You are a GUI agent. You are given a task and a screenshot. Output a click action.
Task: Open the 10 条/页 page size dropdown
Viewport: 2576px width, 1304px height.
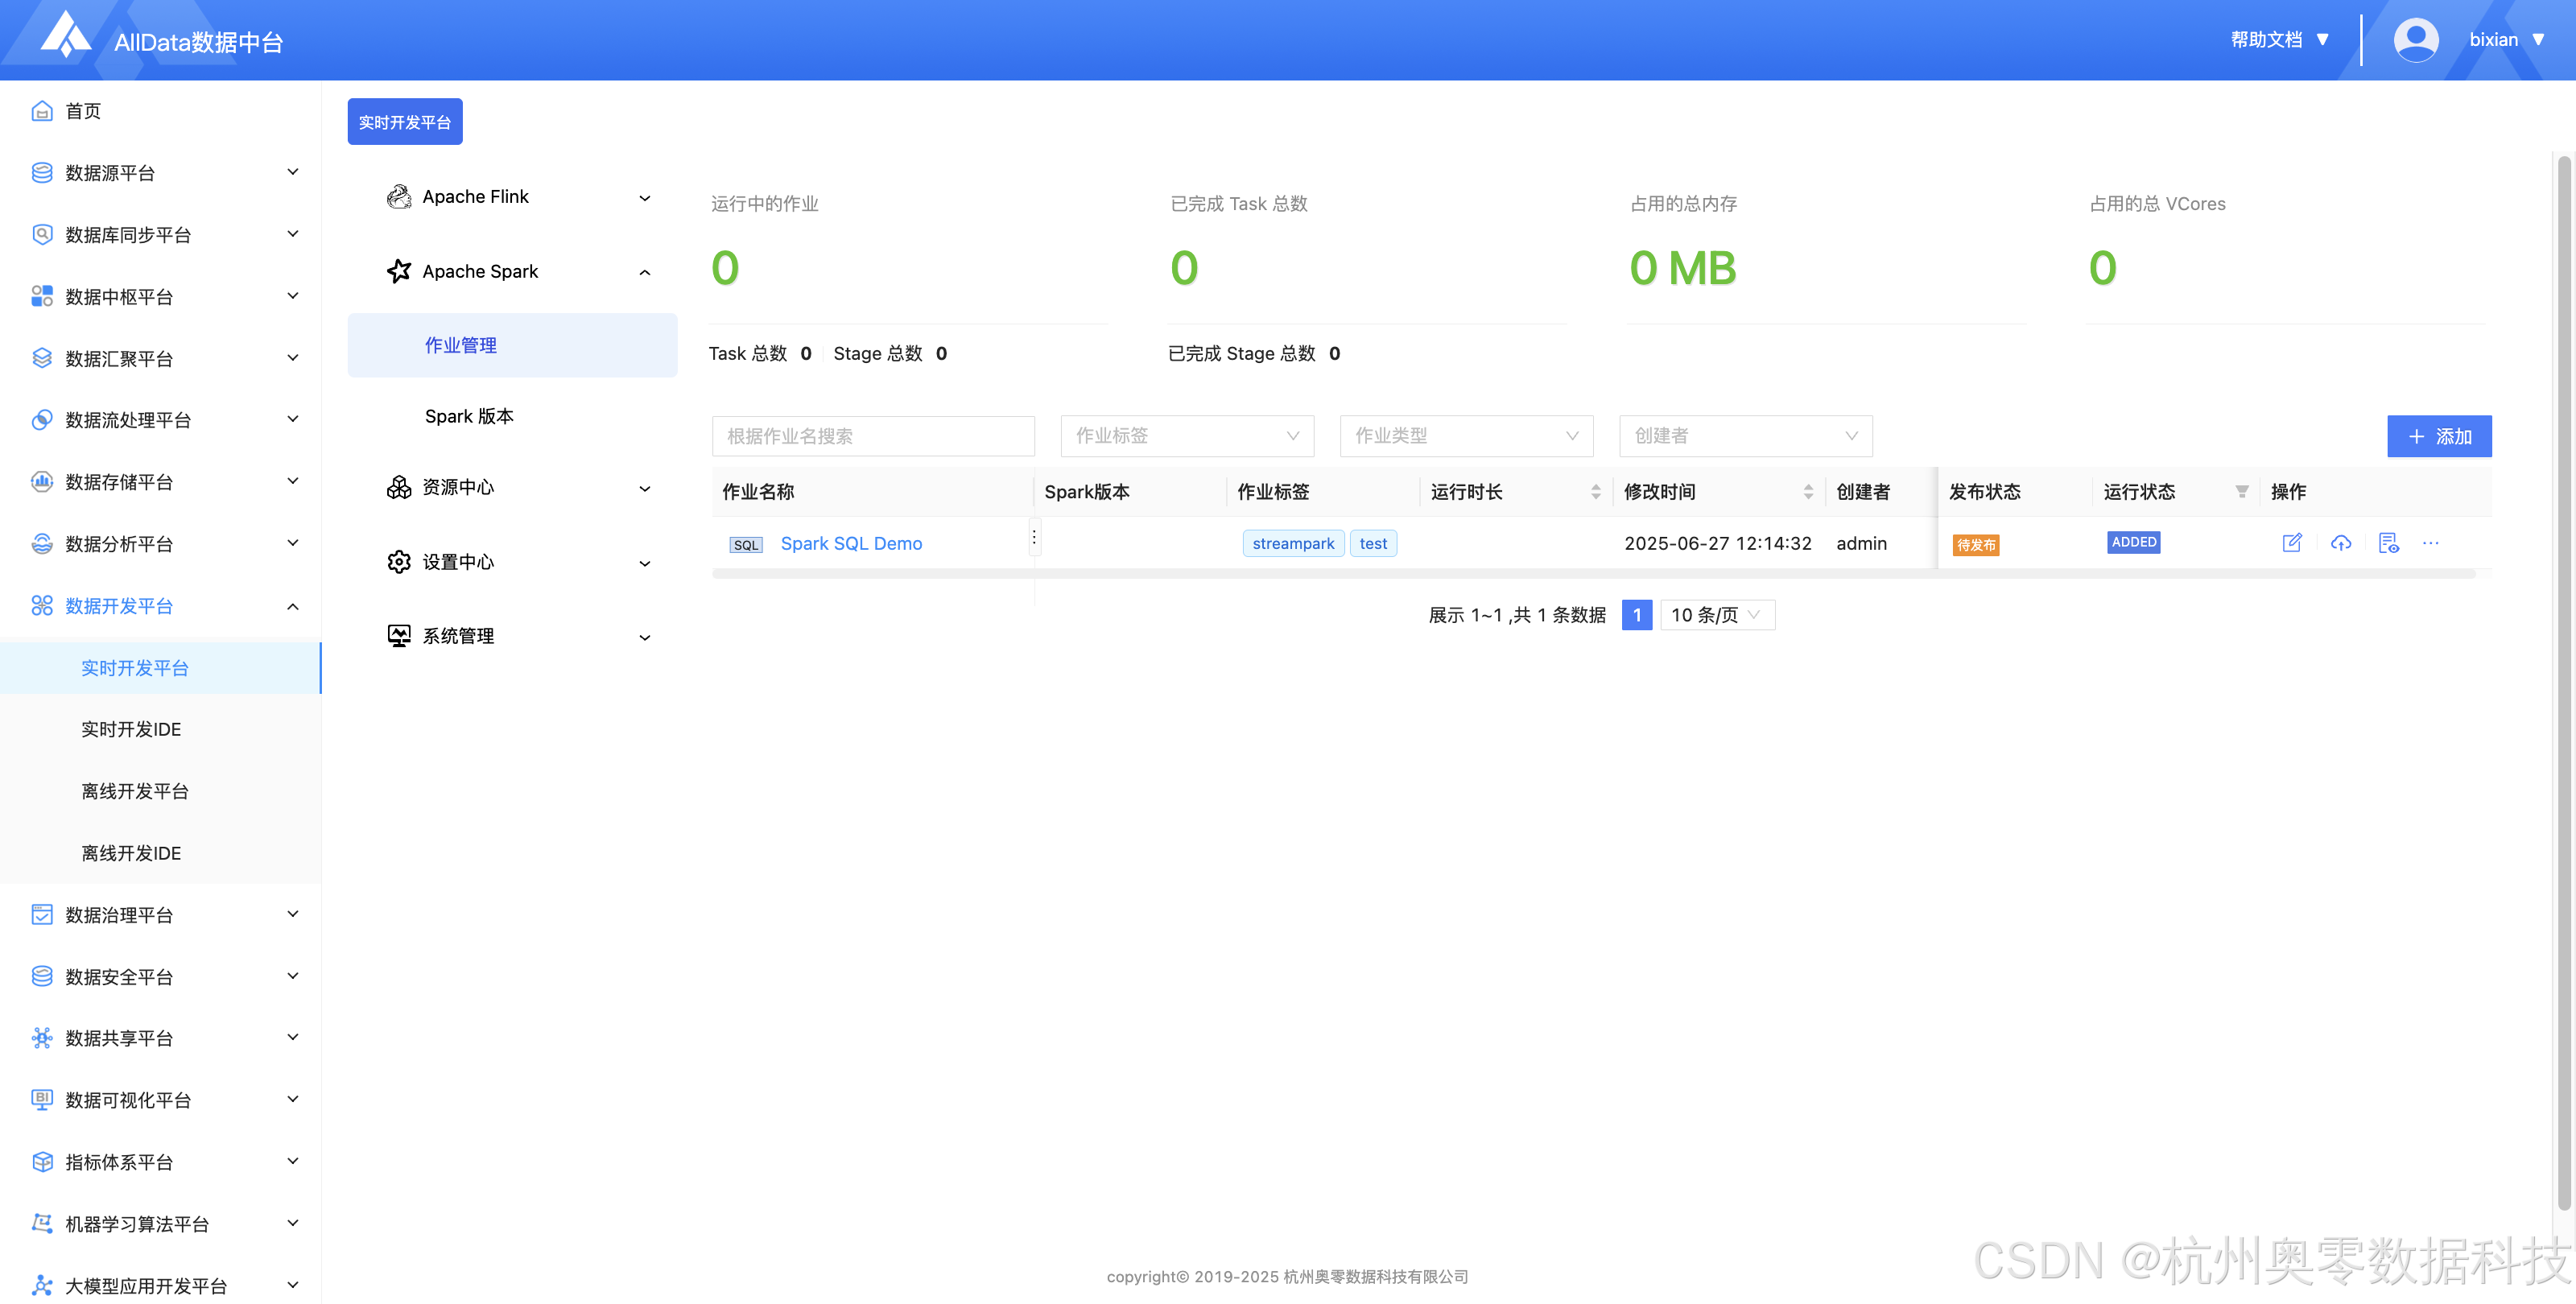(x=1716, y=615)
